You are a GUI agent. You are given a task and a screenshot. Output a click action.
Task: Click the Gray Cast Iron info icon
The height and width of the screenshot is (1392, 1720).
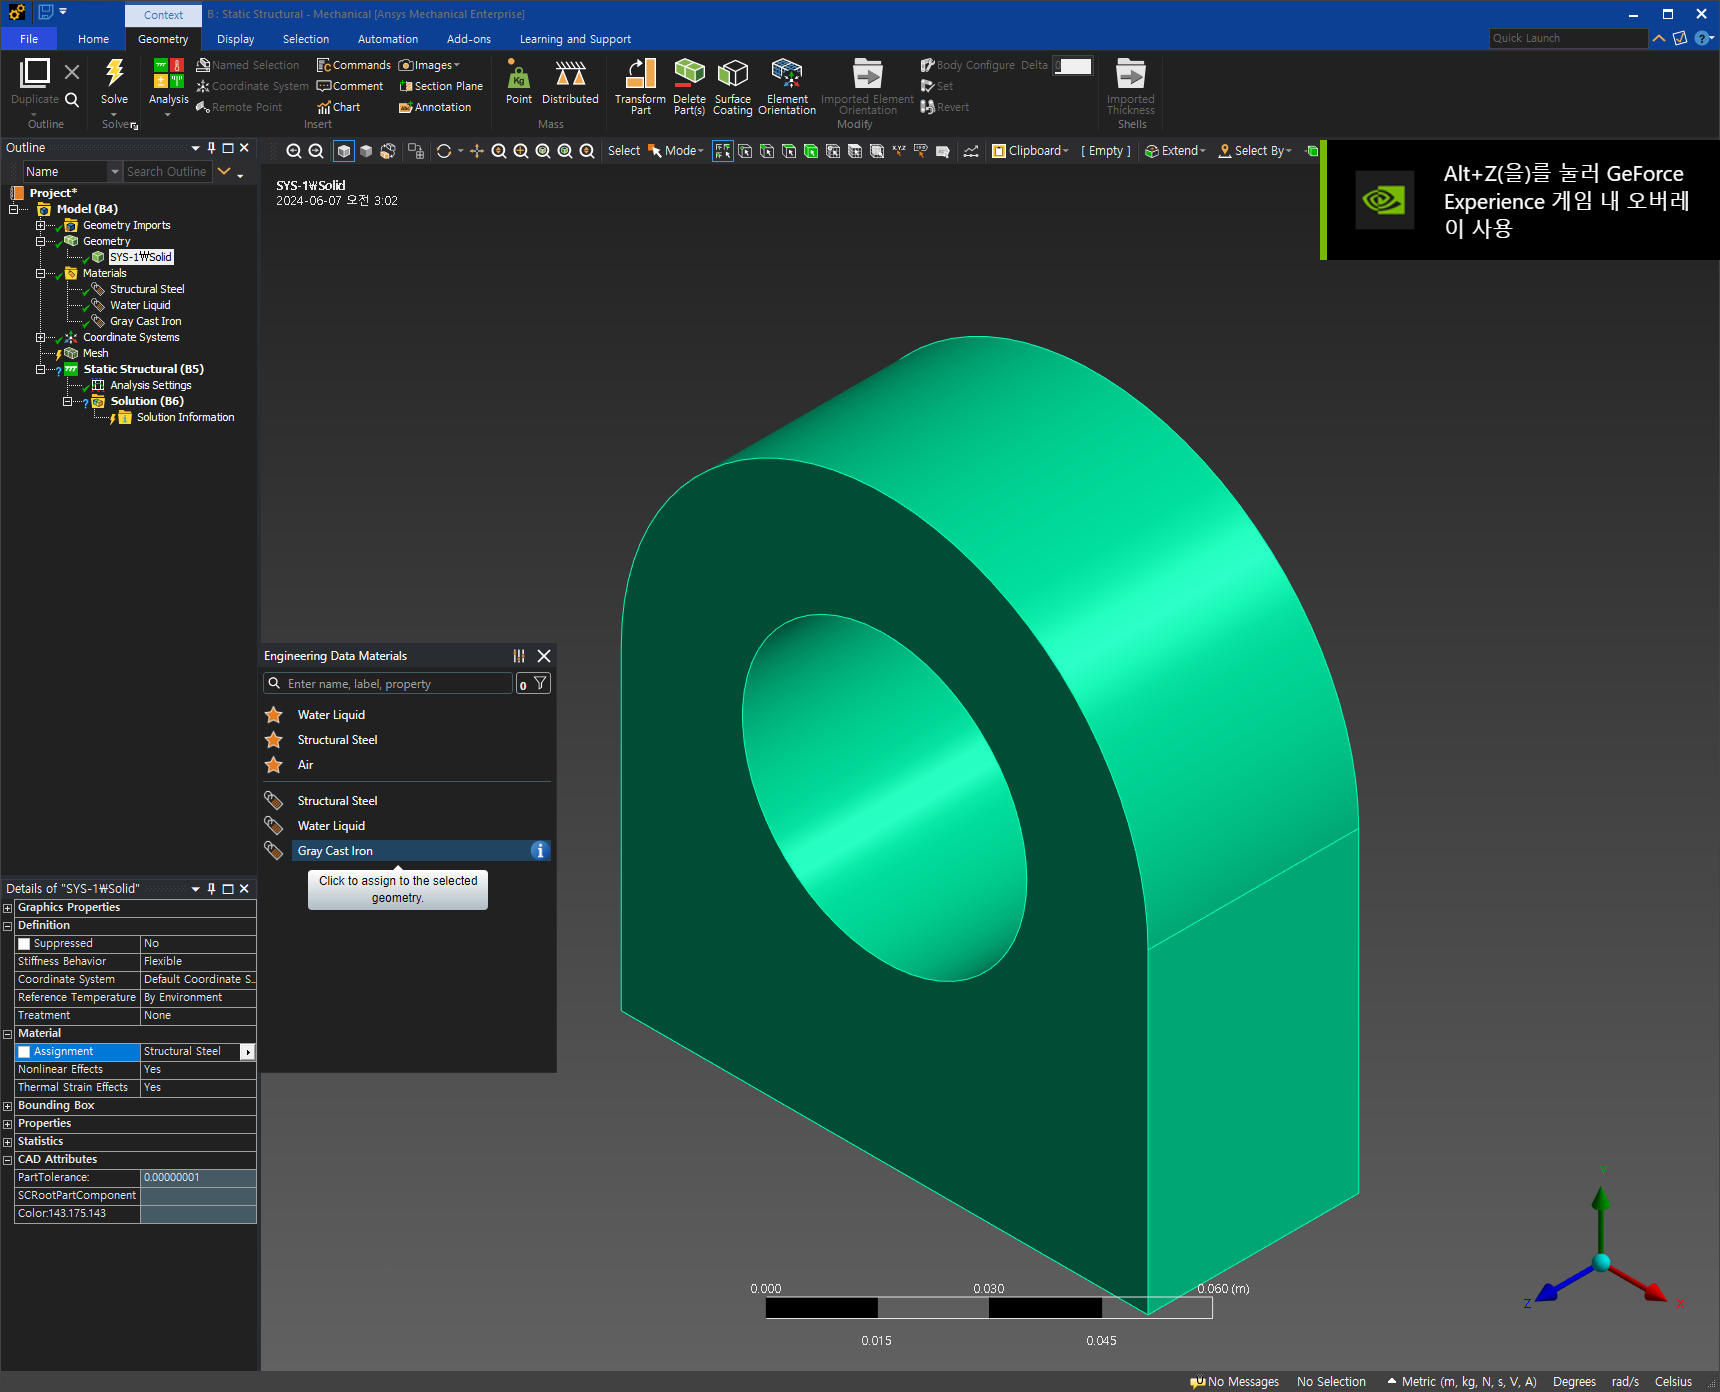[540, 851]
